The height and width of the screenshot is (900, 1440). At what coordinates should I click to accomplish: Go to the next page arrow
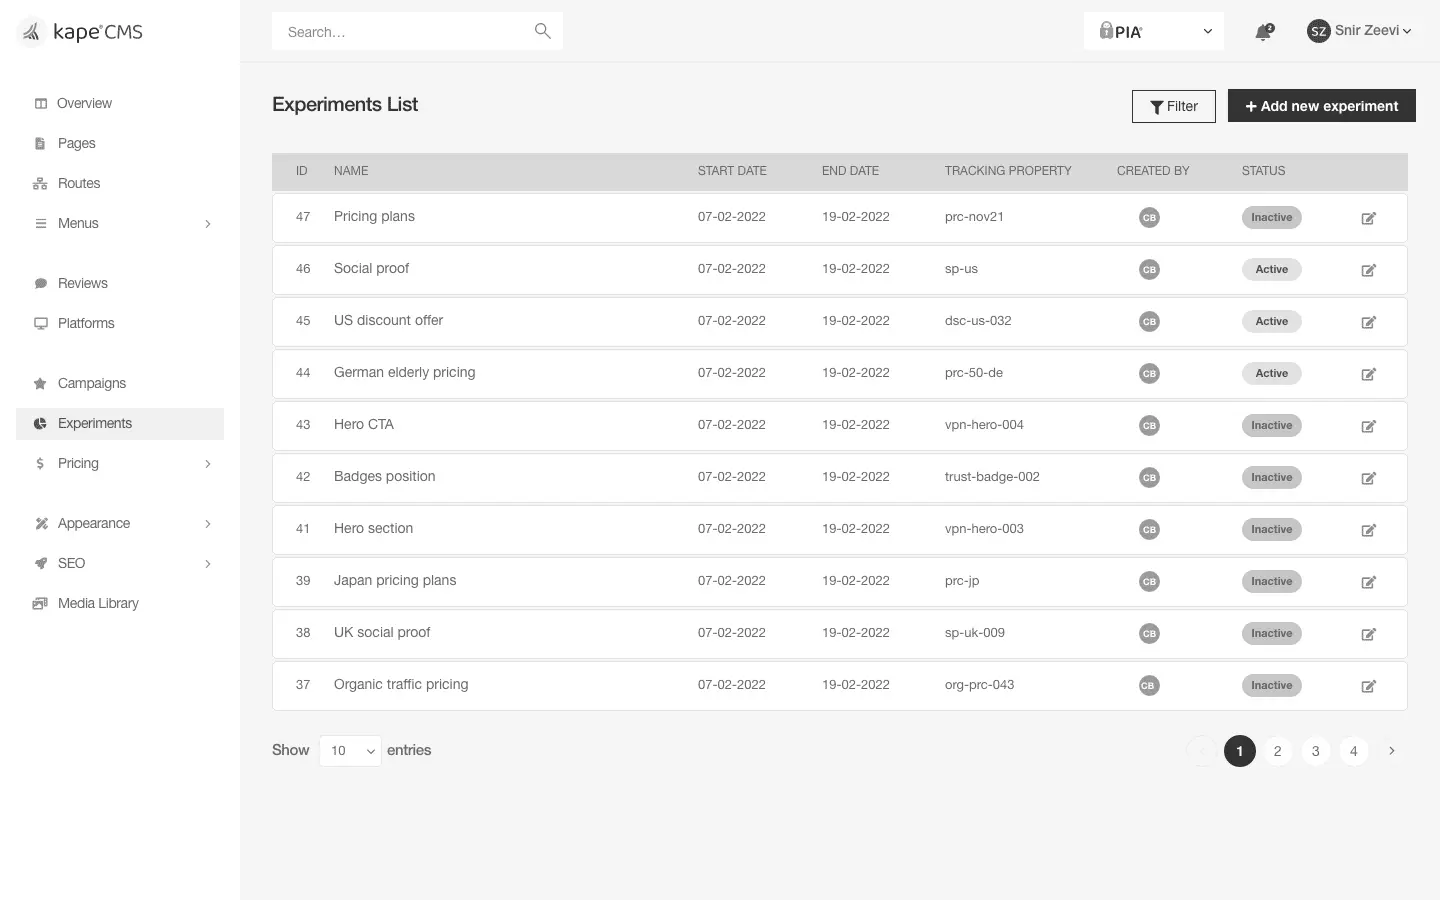1391,751
